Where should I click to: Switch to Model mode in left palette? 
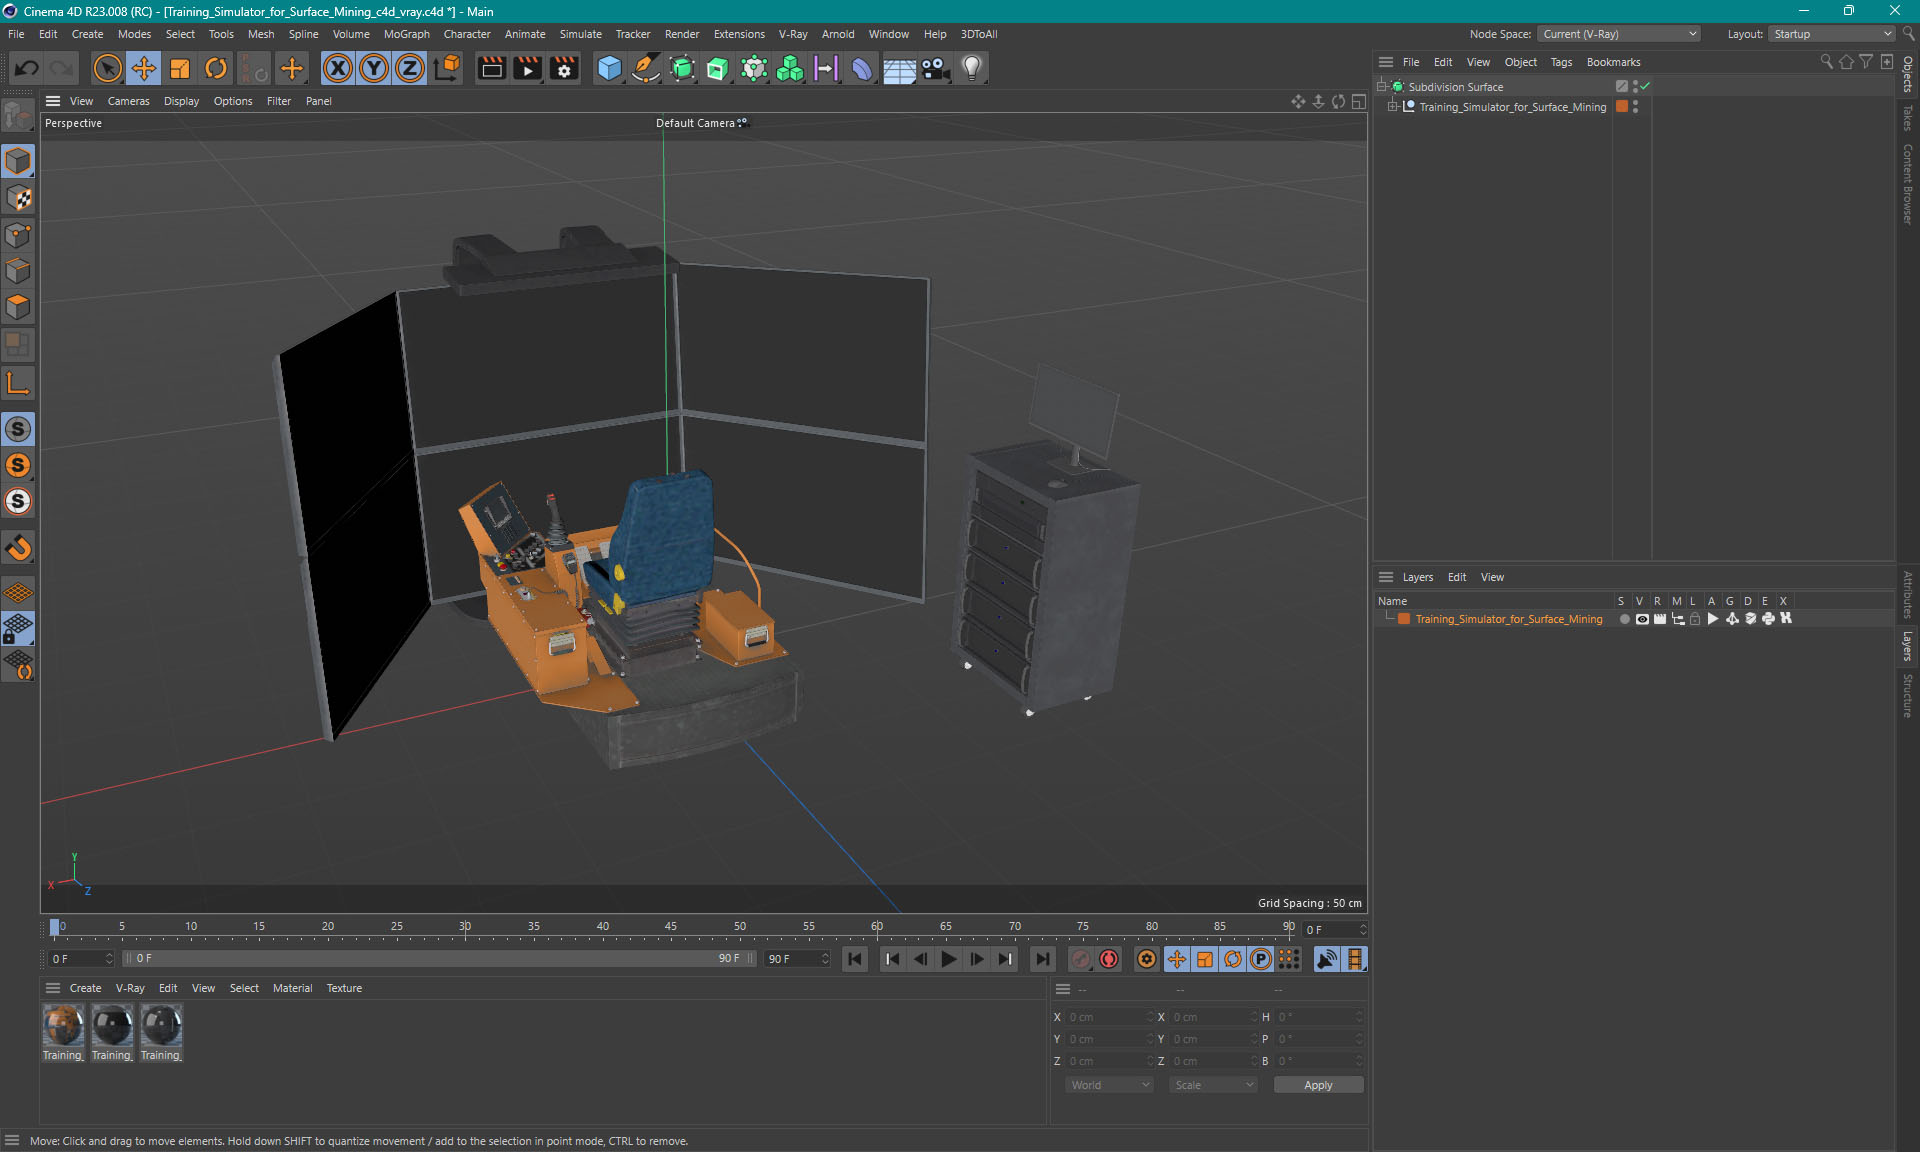(x=18, y=162)
